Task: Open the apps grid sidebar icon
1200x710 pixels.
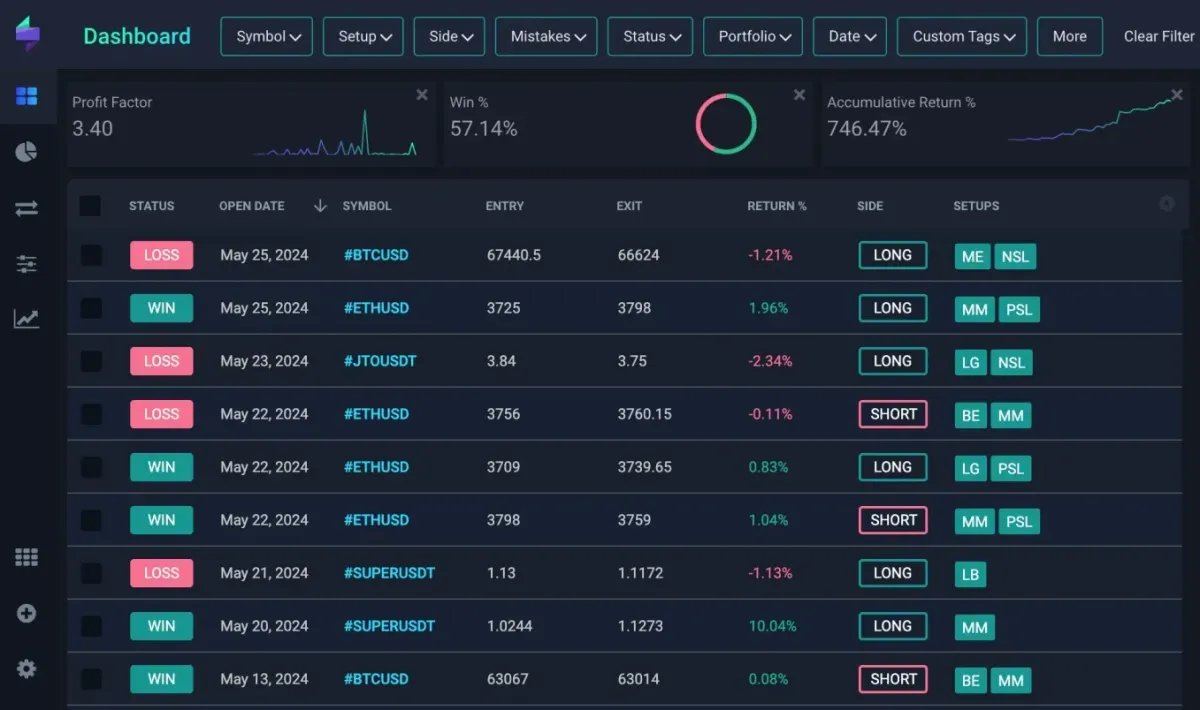Action: coord(27,558)
